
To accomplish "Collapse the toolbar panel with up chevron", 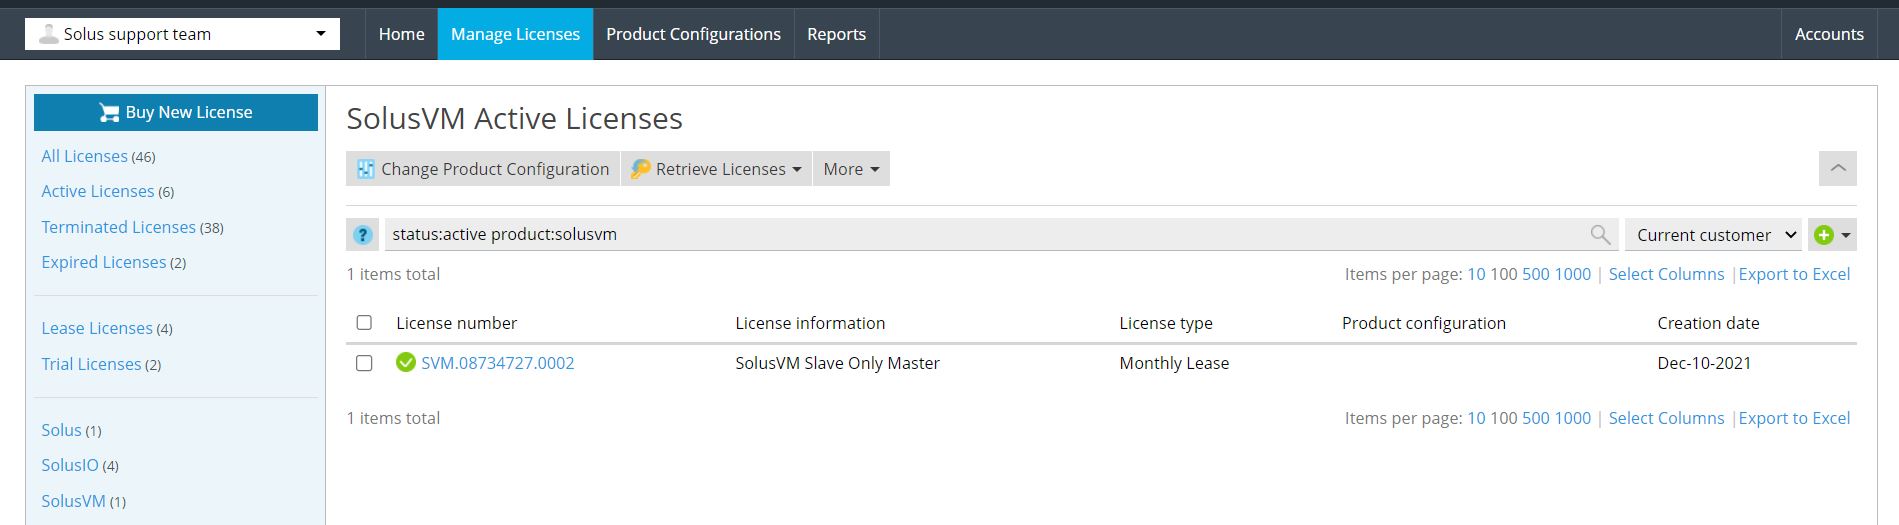I will click(1837, 169).
